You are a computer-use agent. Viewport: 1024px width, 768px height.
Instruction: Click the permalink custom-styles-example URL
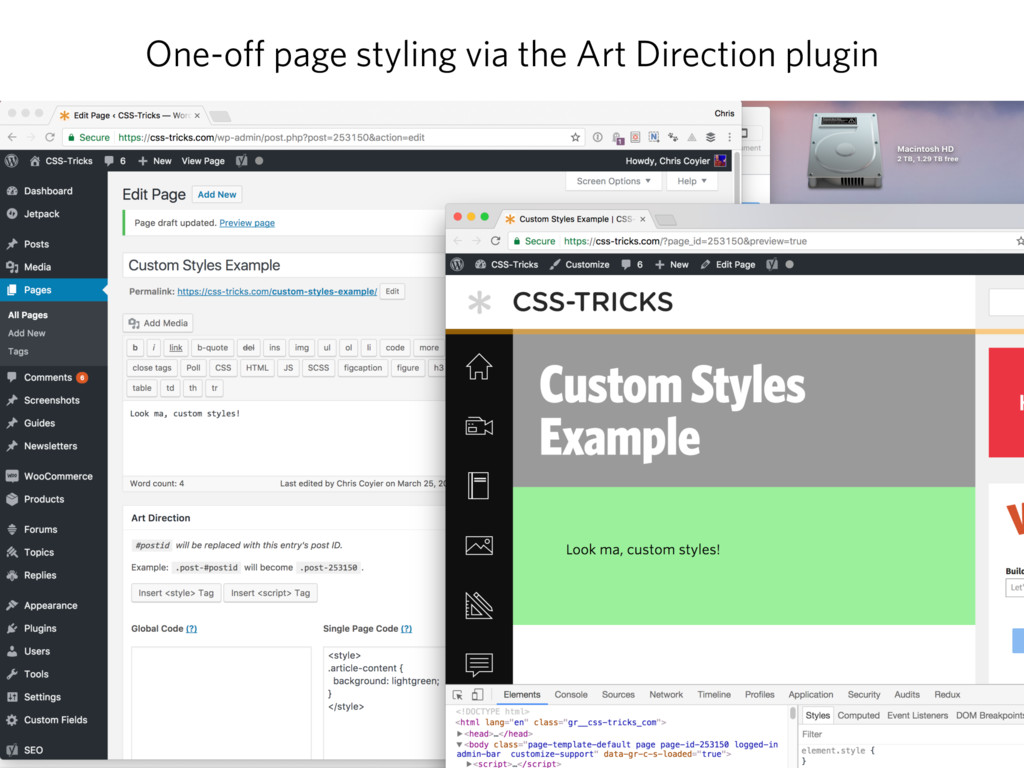pos(277,291)
